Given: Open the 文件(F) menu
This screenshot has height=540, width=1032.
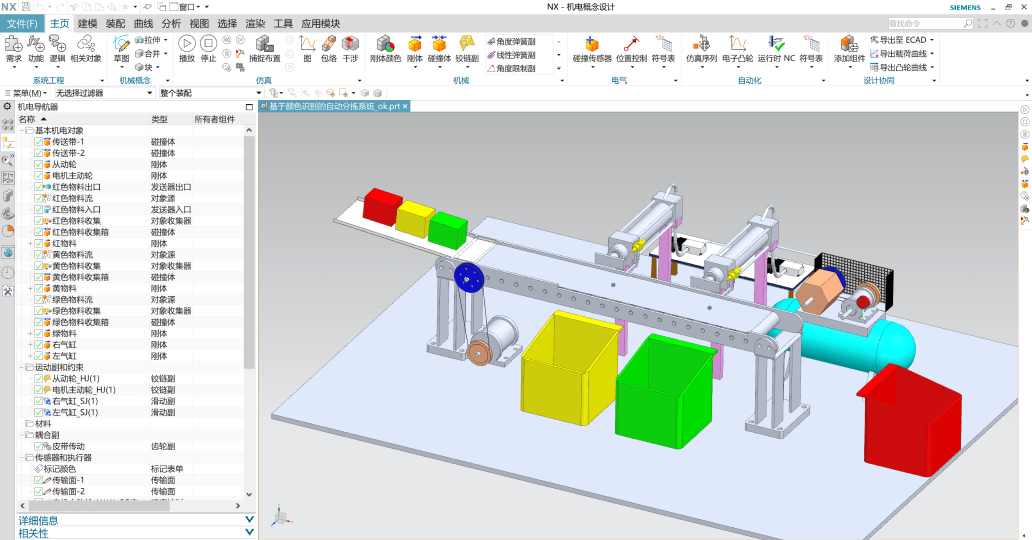Looking at the screenshot, I should 22,24.
